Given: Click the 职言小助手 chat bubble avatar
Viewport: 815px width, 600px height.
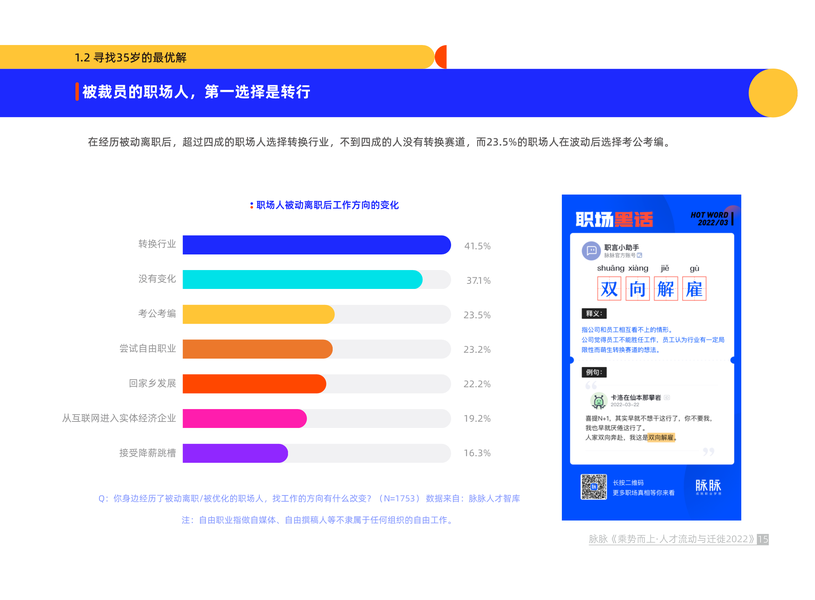Looking at the screenshot, I should (x=591, y=251).
